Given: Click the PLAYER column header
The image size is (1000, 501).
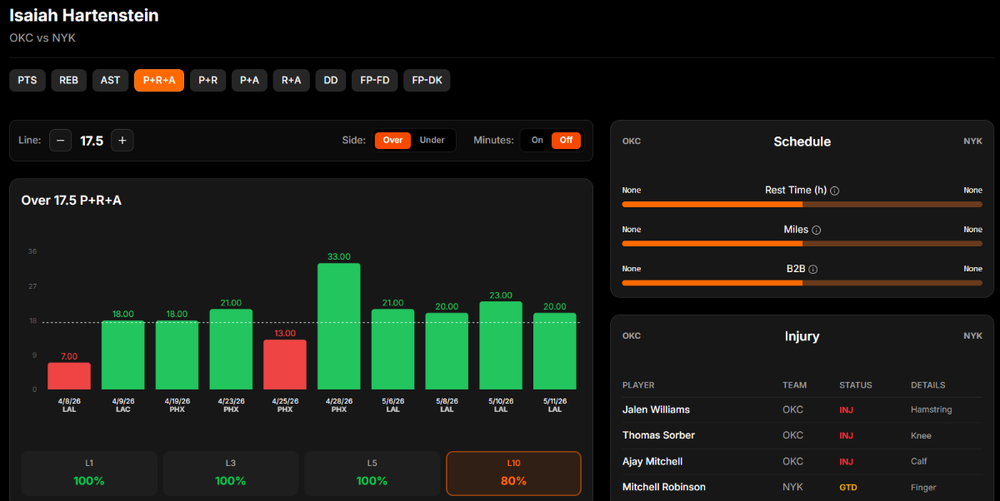Looking at the screenshot, I should point(638,385).
